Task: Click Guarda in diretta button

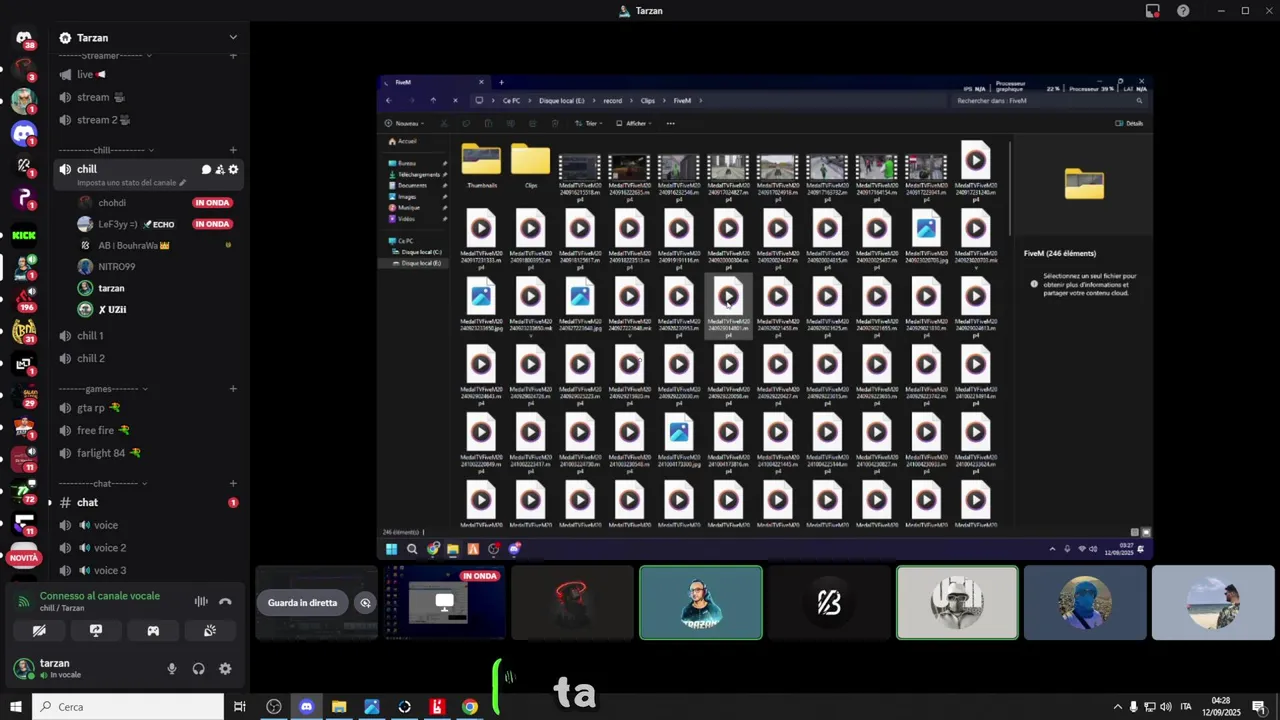Action: pyautogui.click(x=302, y=603)
